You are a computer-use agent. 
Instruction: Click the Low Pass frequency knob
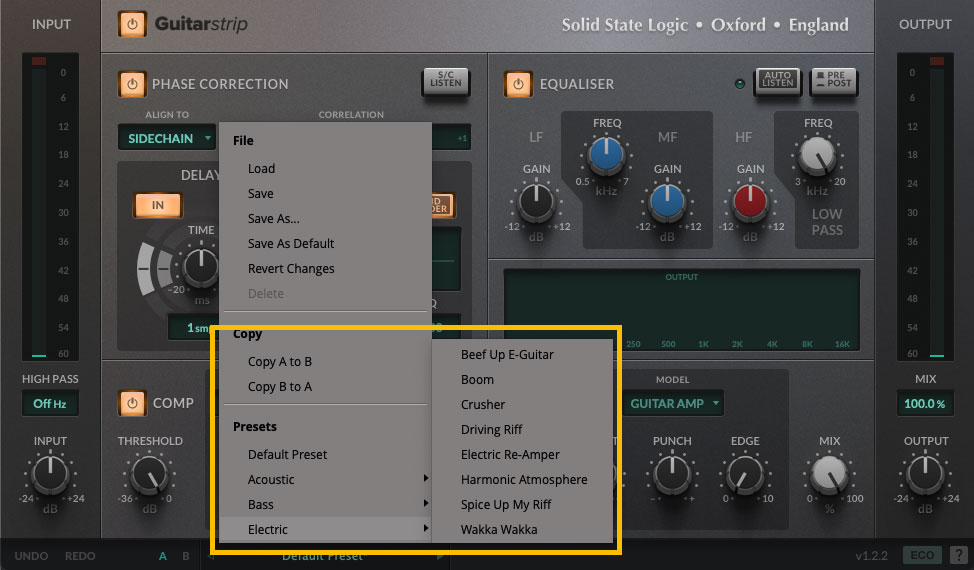[817, 155]
